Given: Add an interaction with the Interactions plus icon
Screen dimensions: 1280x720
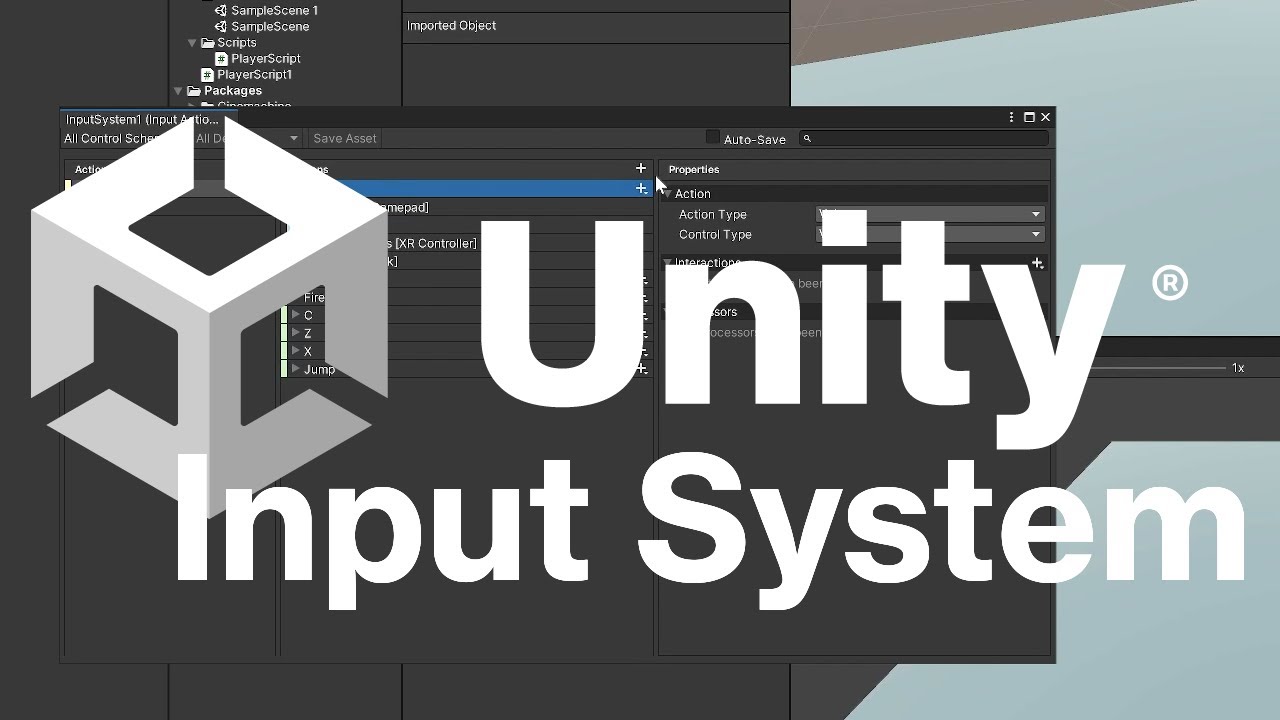Looking at the screenshot, I should pos(1037,263).
